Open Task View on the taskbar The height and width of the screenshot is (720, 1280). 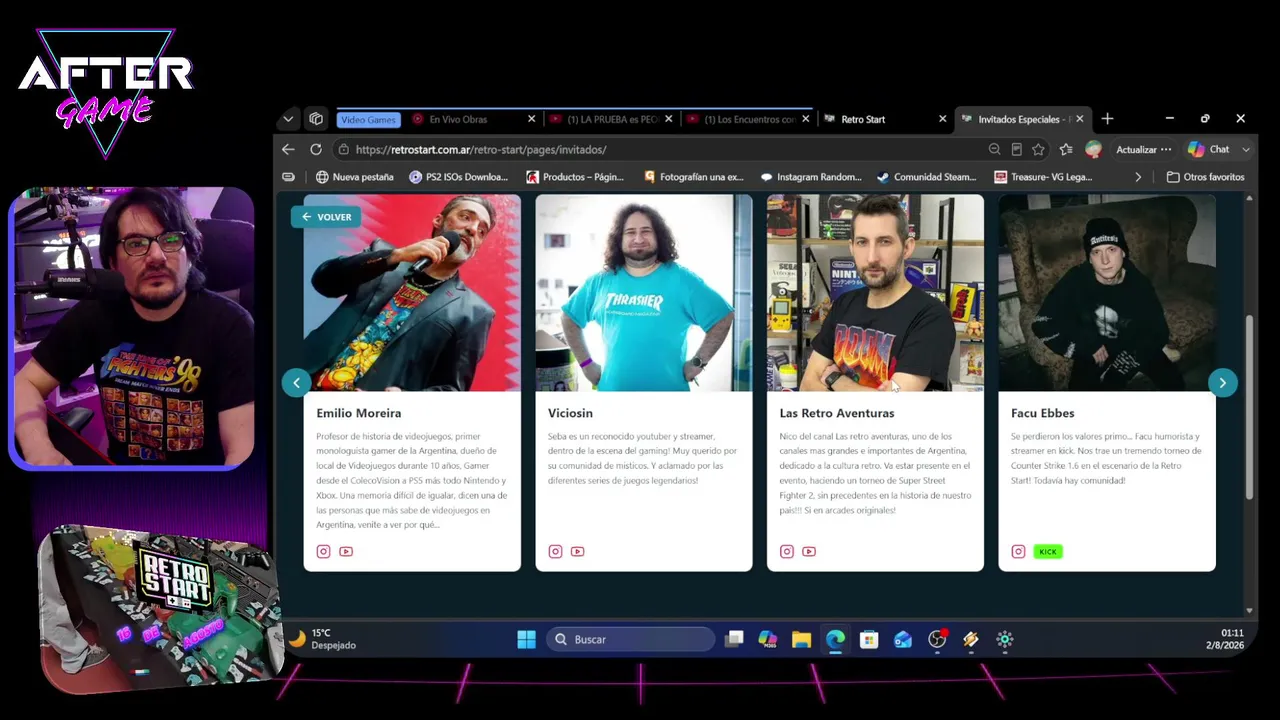point(734,639)
